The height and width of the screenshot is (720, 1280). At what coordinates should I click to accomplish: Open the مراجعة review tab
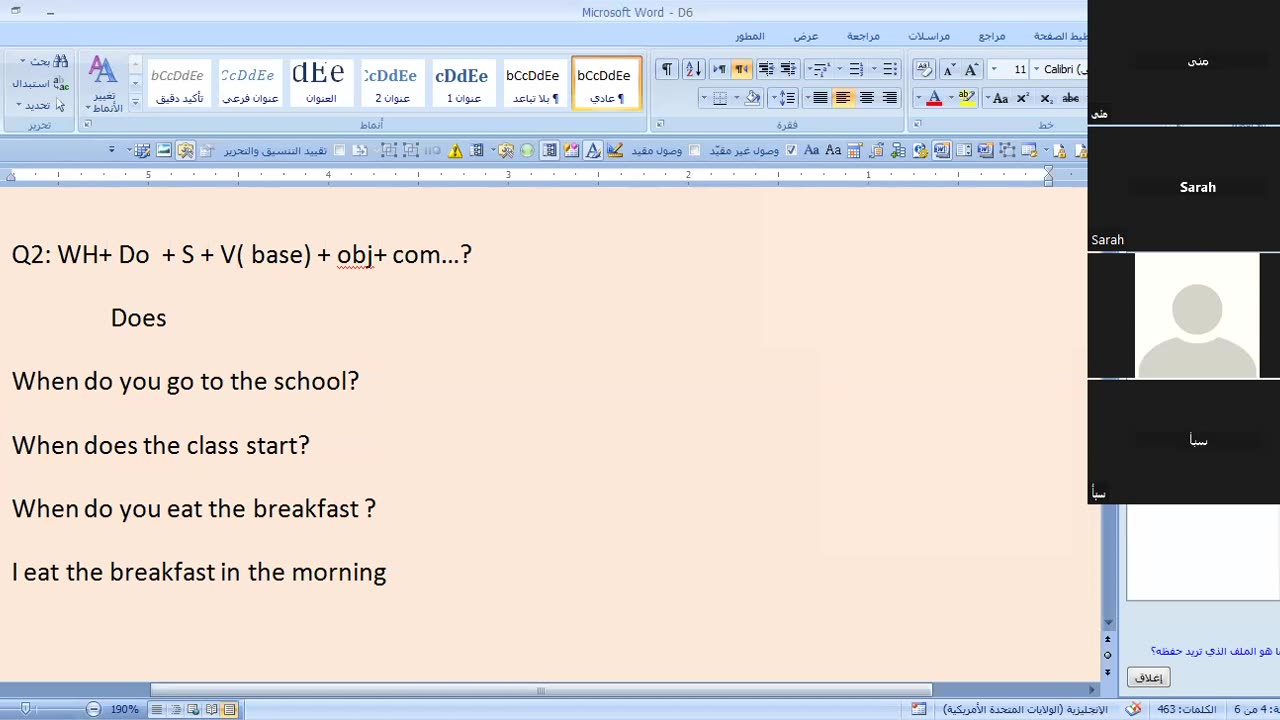coord(863,36)
